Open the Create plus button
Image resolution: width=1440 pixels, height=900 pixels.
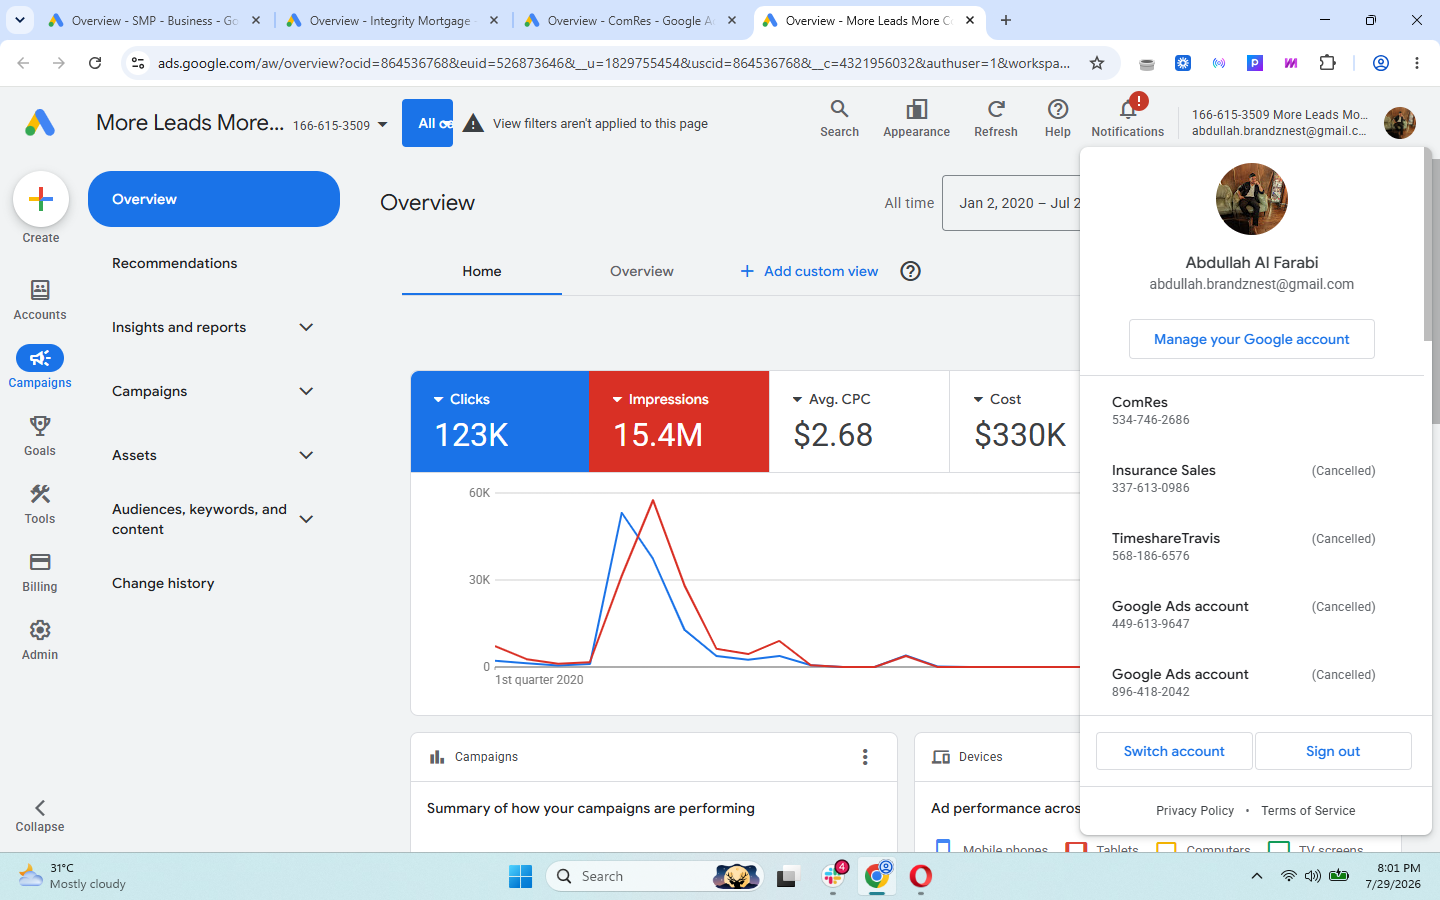[41, 199]
